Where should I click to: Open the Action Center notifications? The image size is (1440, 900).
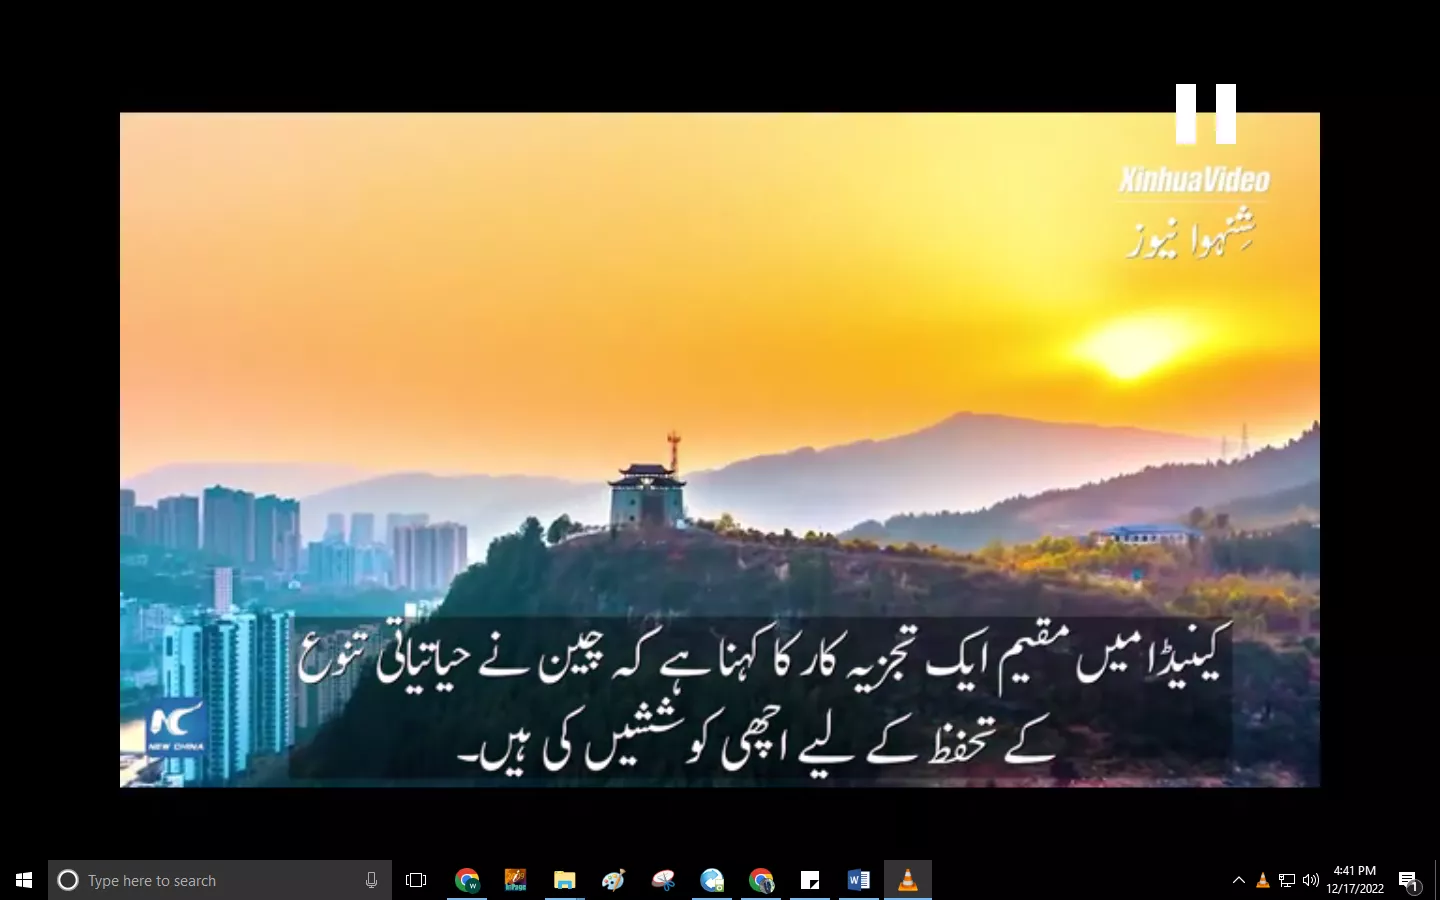(1409, 881)
